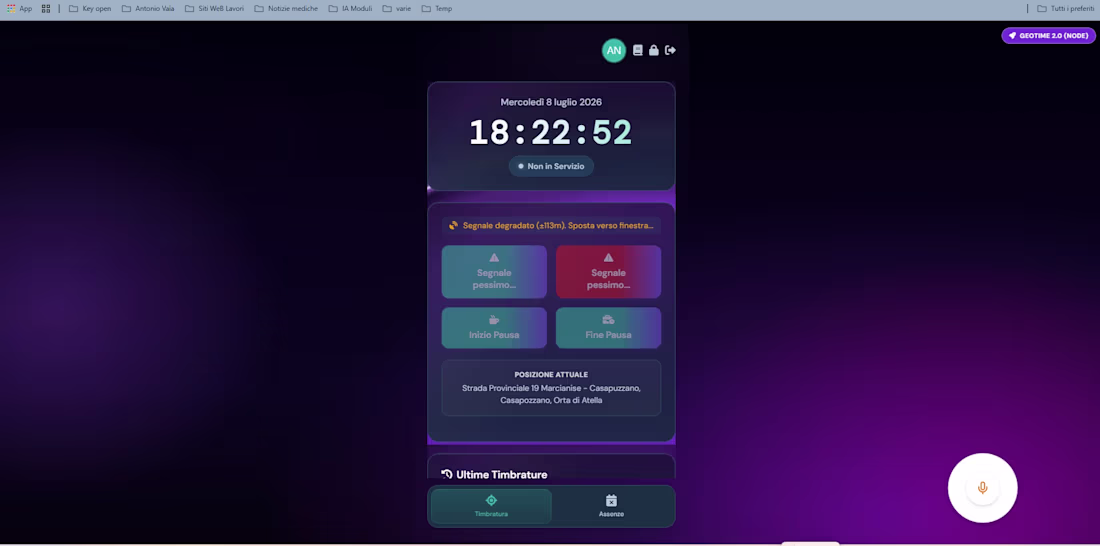Image resolution: width=1100 pixels, height=546 pixels.
Task: Open the Temp bookmark folder
Action: [436, 8]
